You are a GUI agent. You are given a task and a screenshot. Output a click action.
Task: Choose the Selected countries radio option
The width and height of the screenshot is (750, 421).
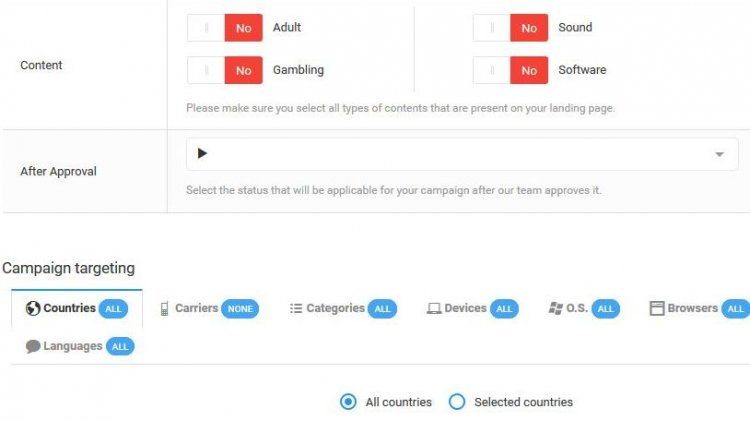(457, 402)
